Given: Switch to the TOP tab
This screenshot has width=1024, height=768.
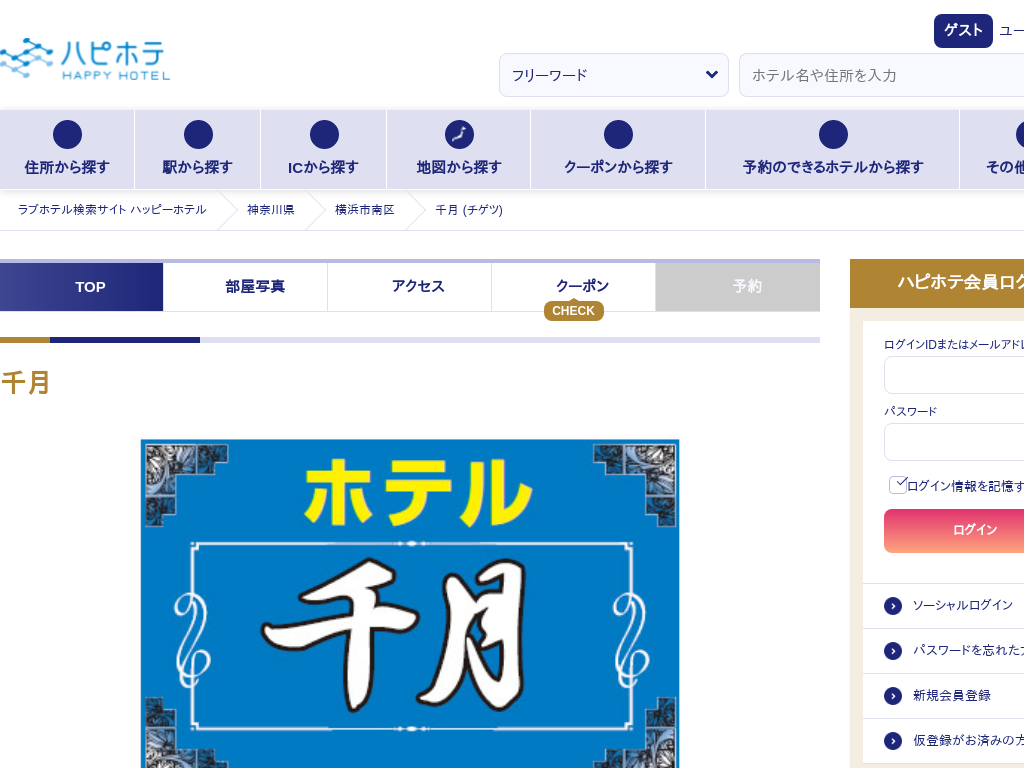Looking at the screenshot, I should 82,287.
